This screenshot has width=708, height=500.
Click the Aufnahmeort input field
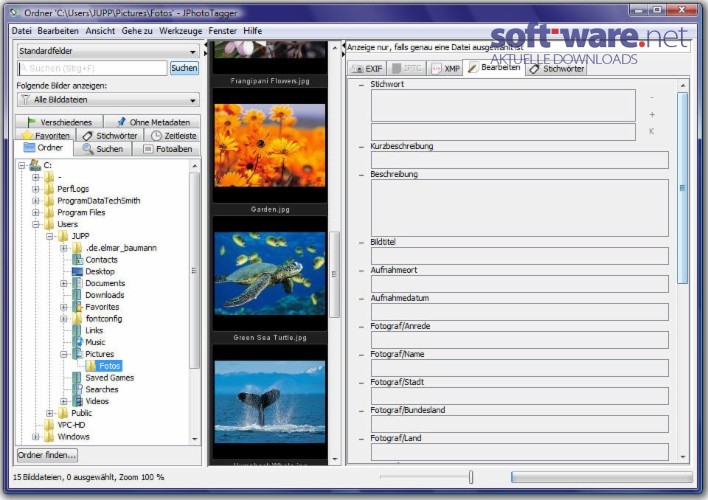(x=519, y=284)
